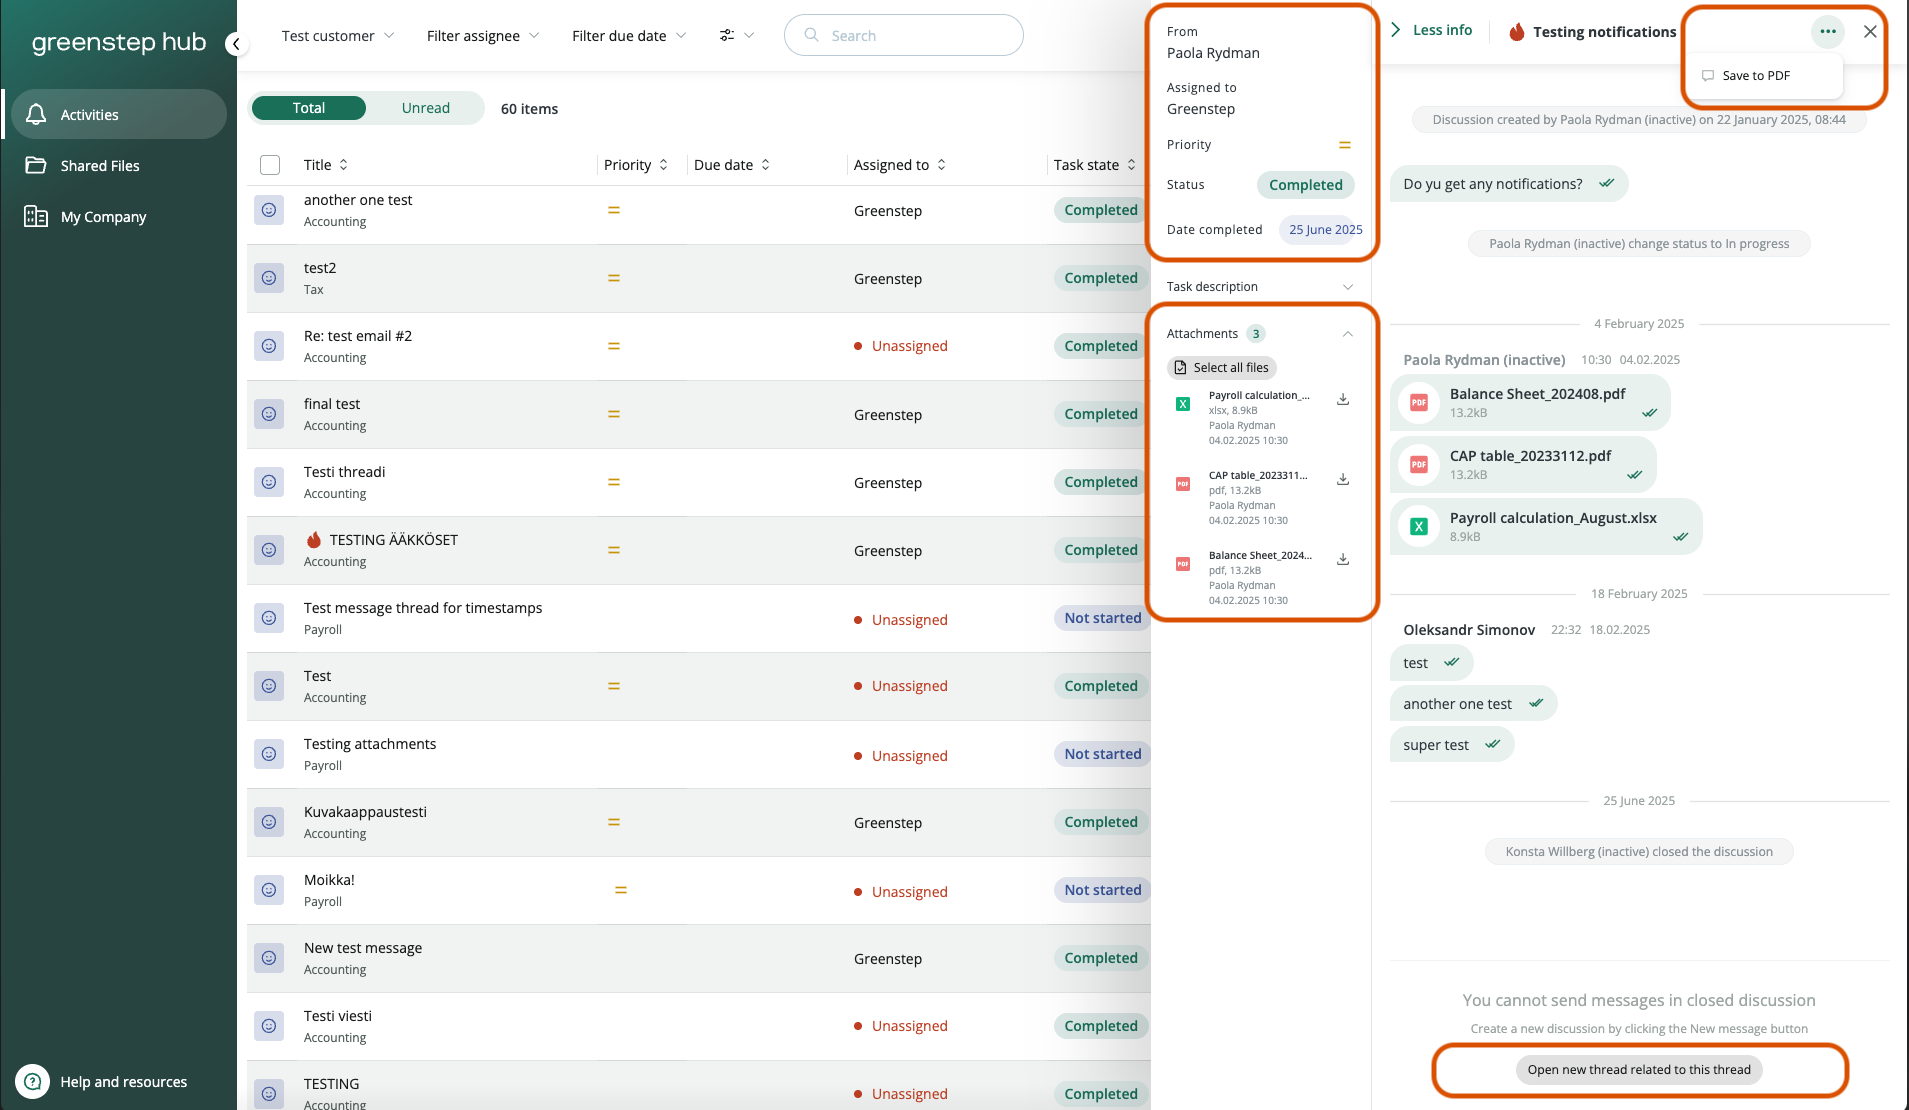Open the filter settings sliders icon
1909x1110 pixels.
727,35
